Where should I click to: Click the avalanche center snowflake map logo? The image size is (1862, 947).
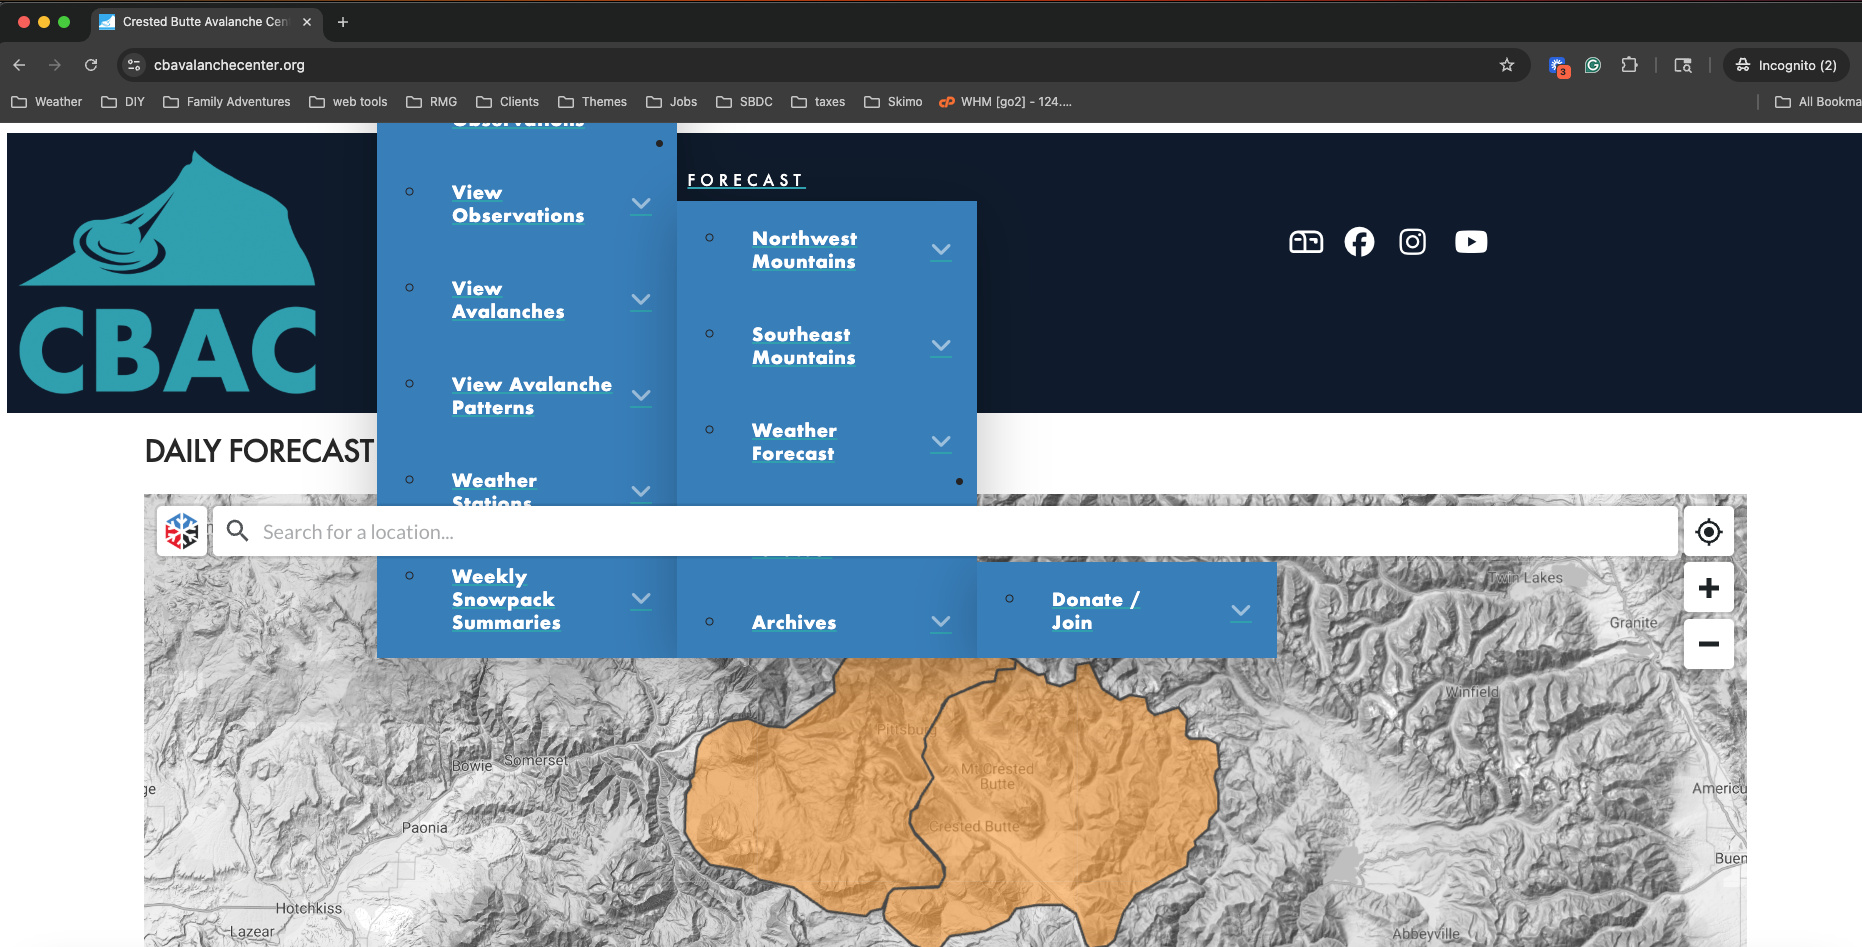coord(182,531)
